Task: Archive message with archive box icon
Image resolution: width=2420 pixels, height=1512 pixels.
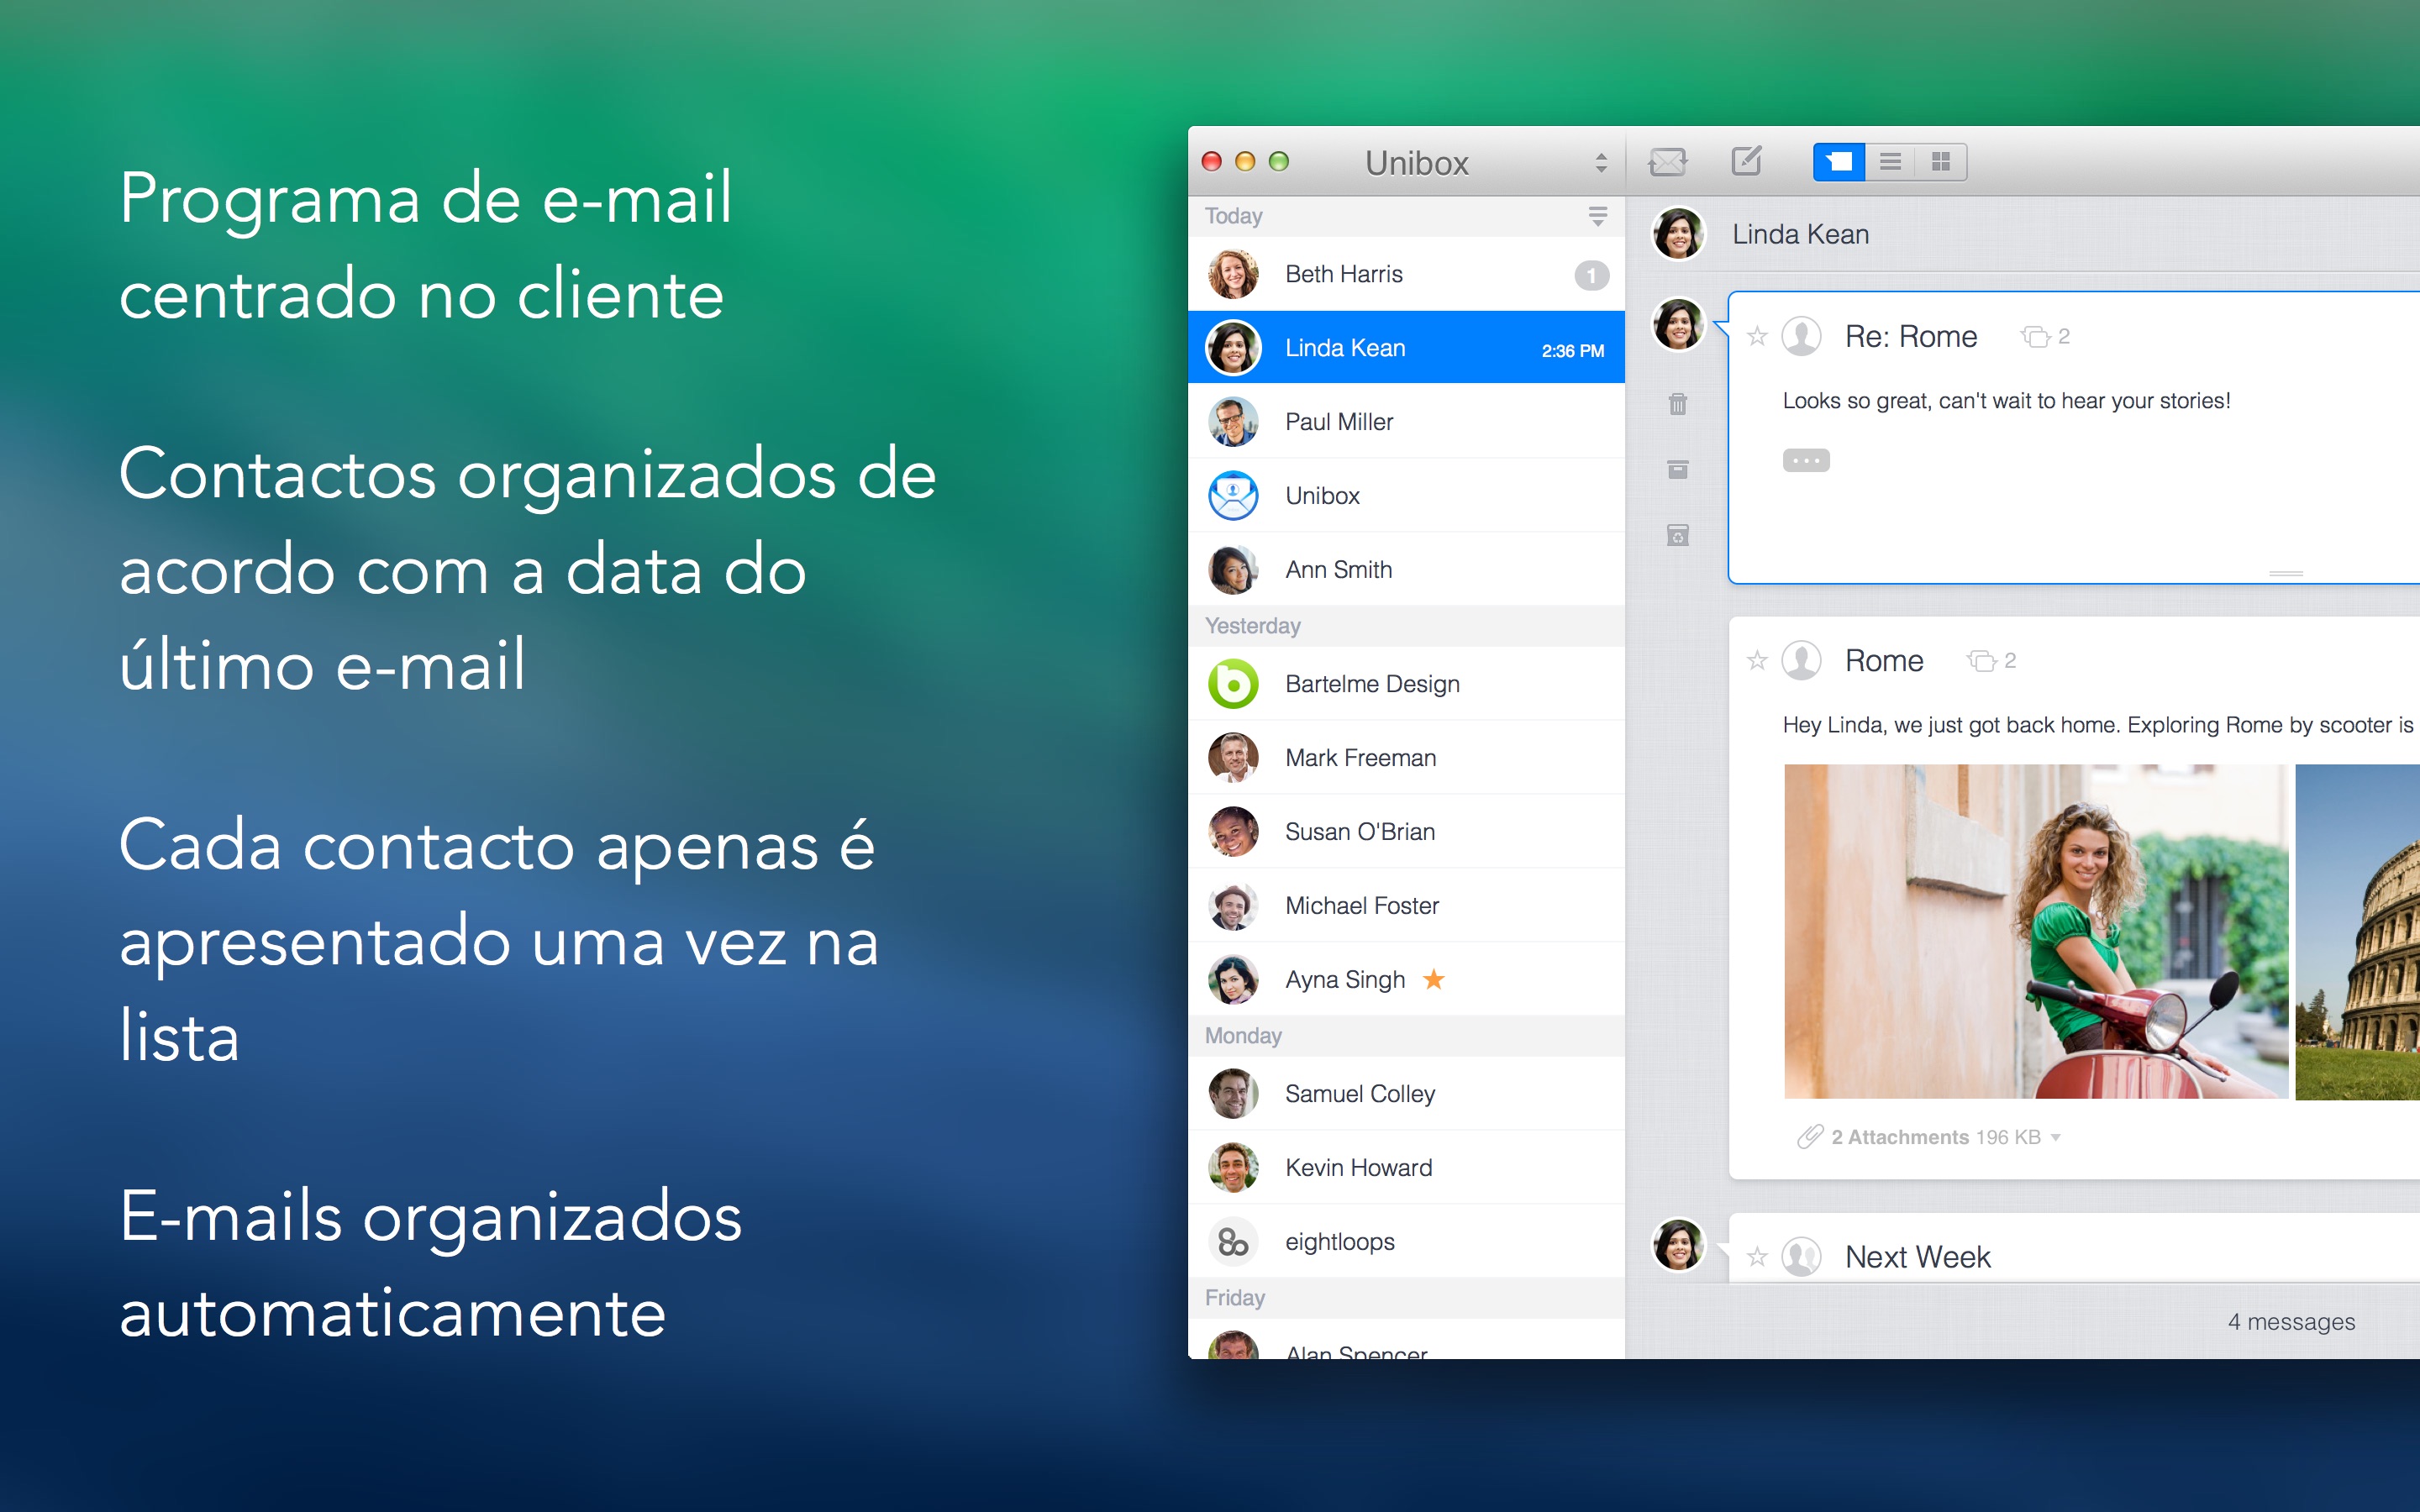Action: (1678, 469)
